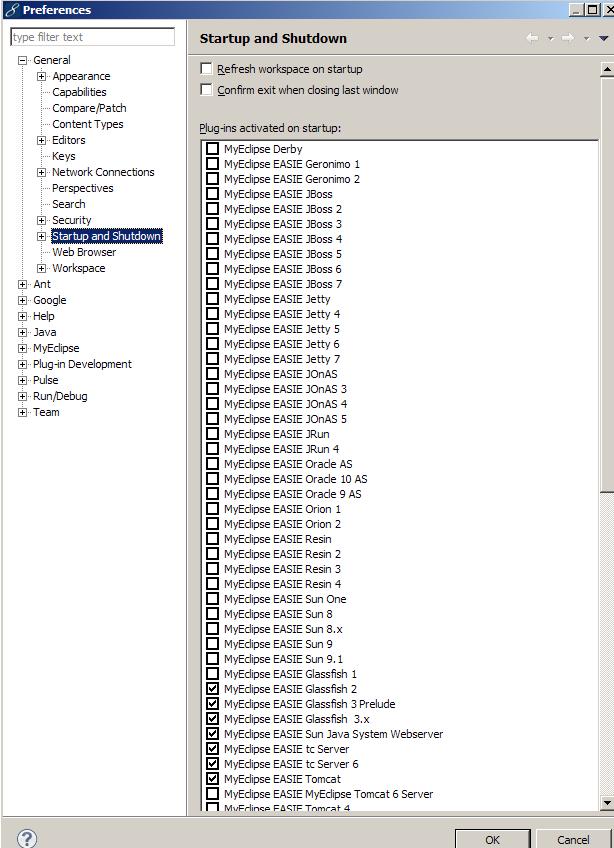The height and width of the screenshot is (848, 614).
Task: Select MyEclipse EASIE Oracle 9 AS row
Action: (293, 494)
